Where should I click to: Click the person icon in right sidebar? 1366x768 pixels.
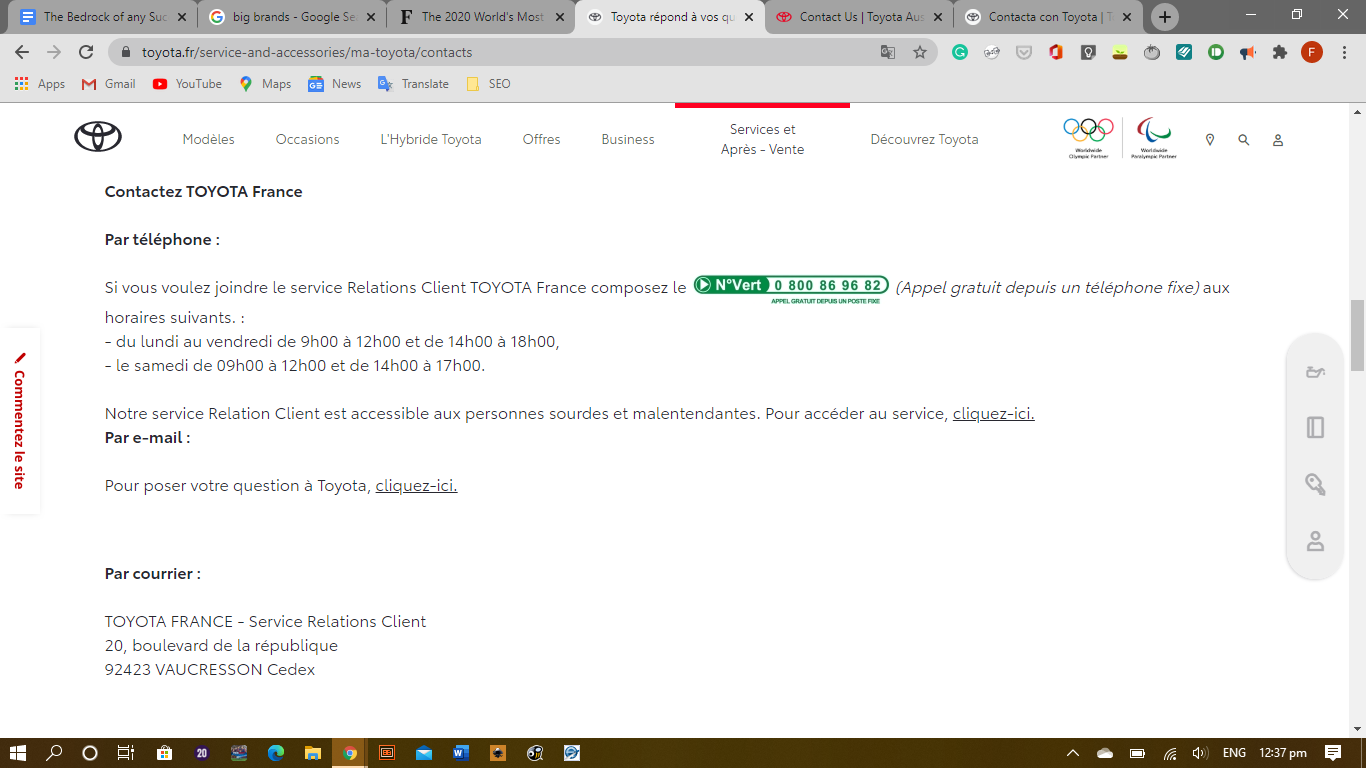1315,541
